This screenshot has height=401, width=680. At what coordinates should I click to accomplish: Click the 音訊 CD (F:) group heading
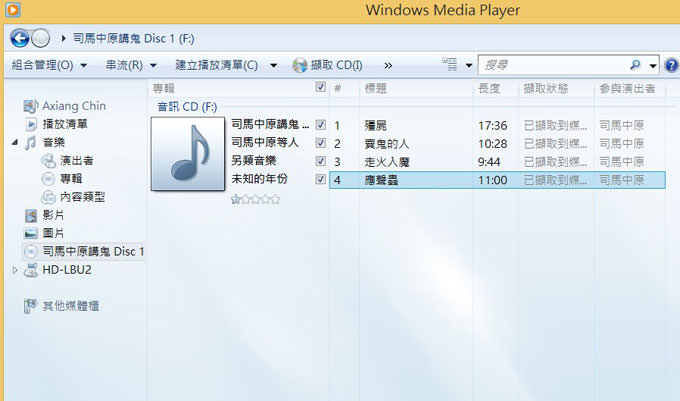[x=187, y=107]
